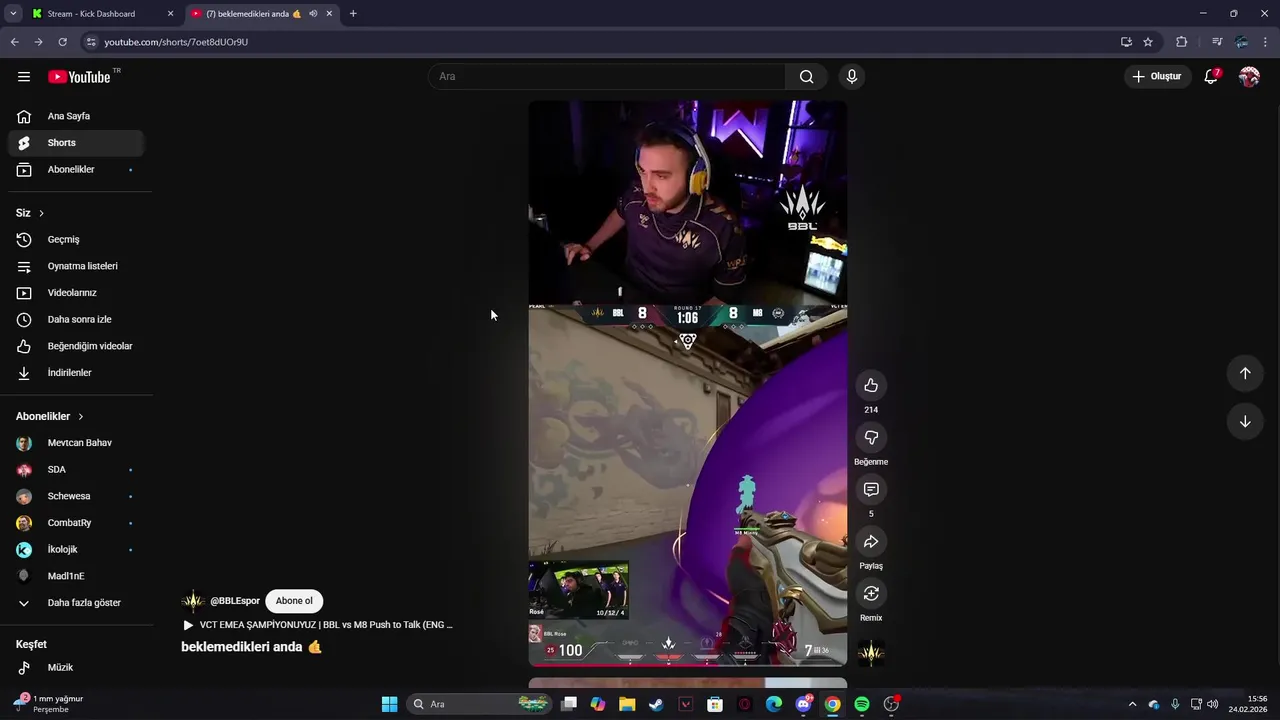1280x720 pixels.
Task: Open Daha sonra izle
Action: (76, 320)
